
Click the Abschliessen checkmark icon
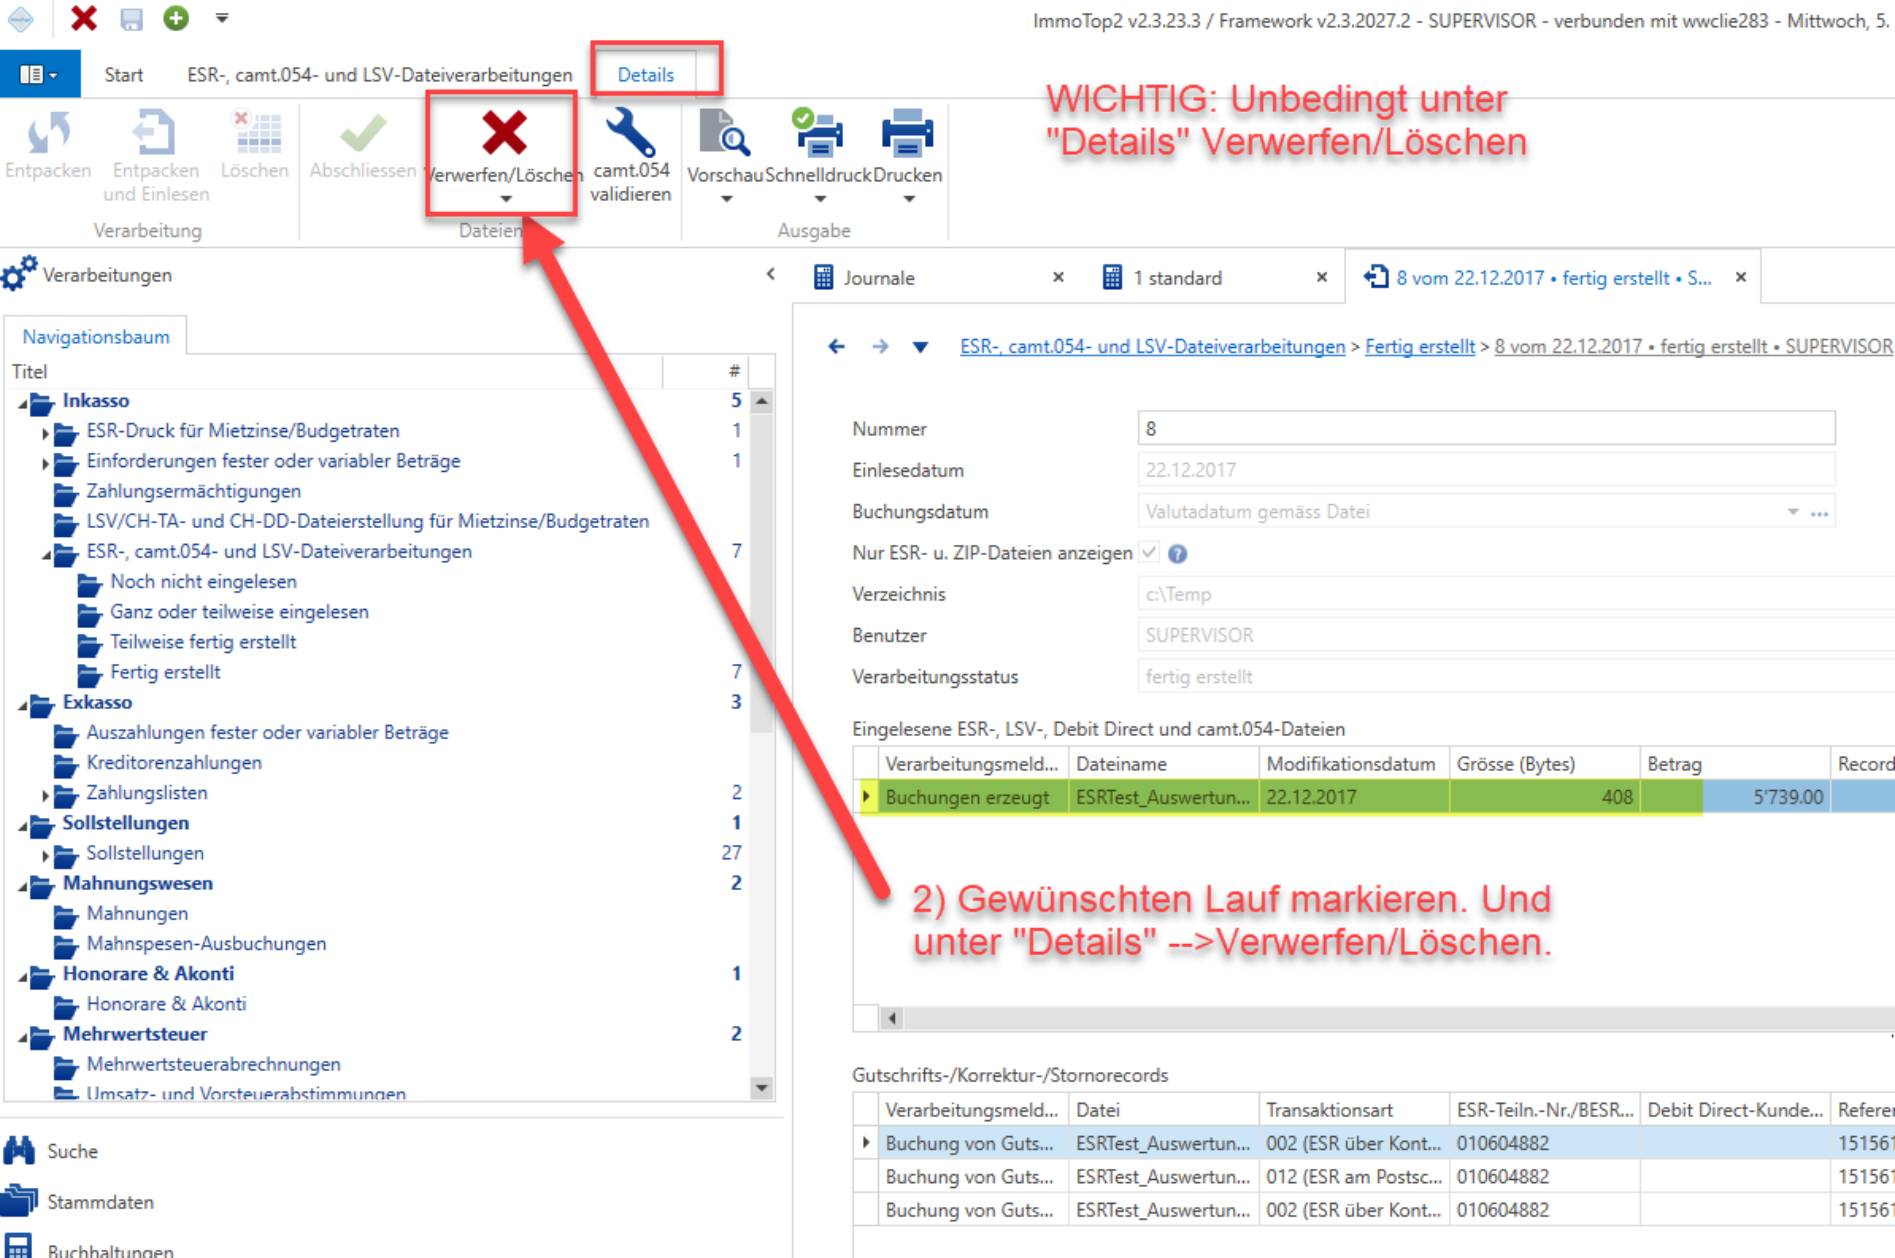(363, 133)
